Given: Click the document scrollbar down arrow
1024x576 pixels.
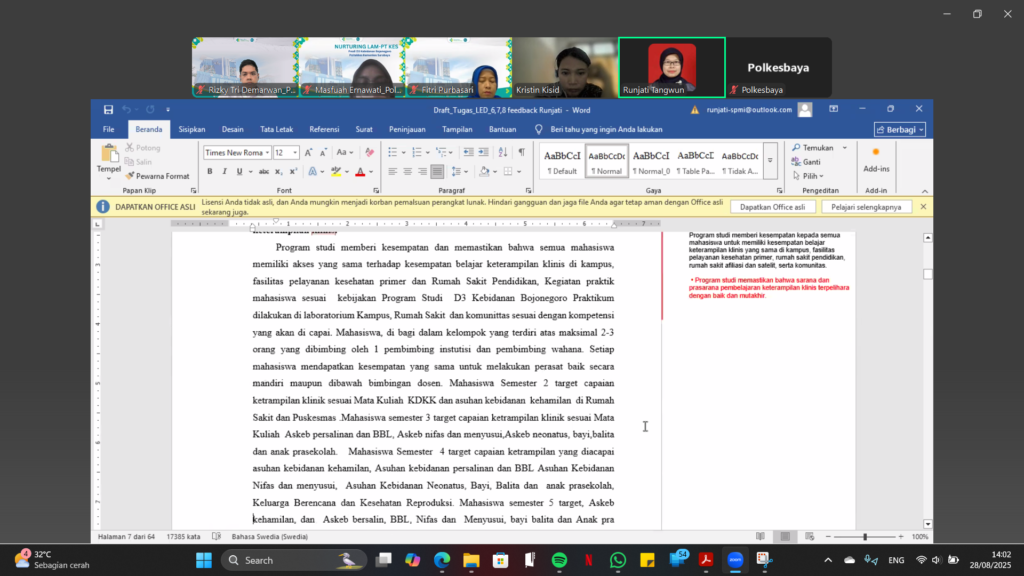Looking at the screenshot, I should [927, 524].
